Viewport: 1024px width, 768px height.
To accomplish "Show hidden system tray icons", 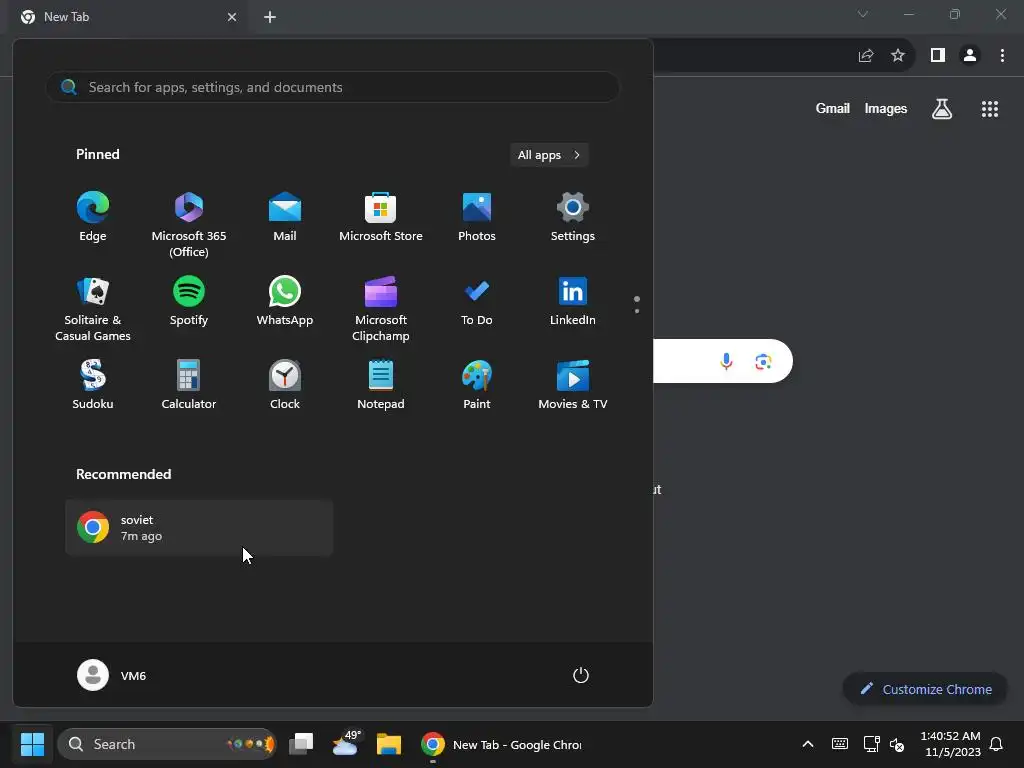I will tap(808, 744).
